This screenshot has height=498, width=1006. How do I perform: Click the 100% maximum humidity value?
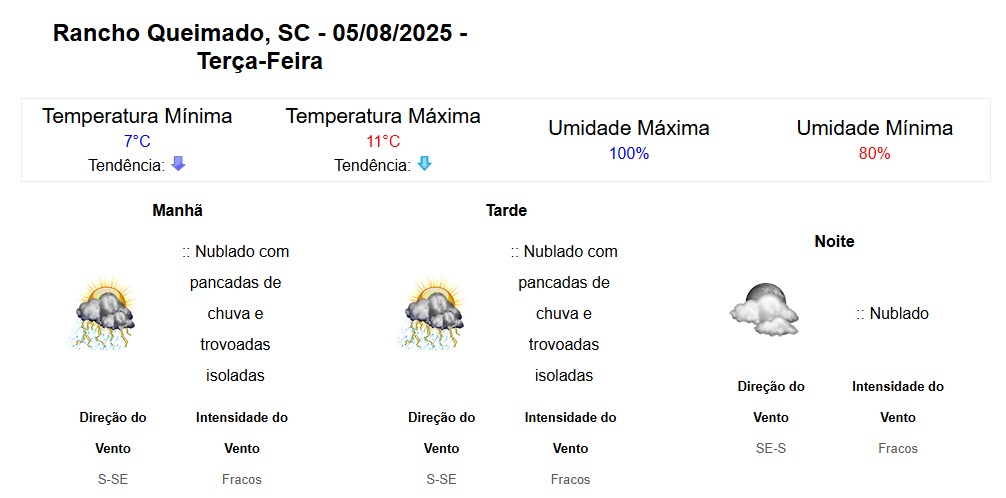[x=629, y=153]
